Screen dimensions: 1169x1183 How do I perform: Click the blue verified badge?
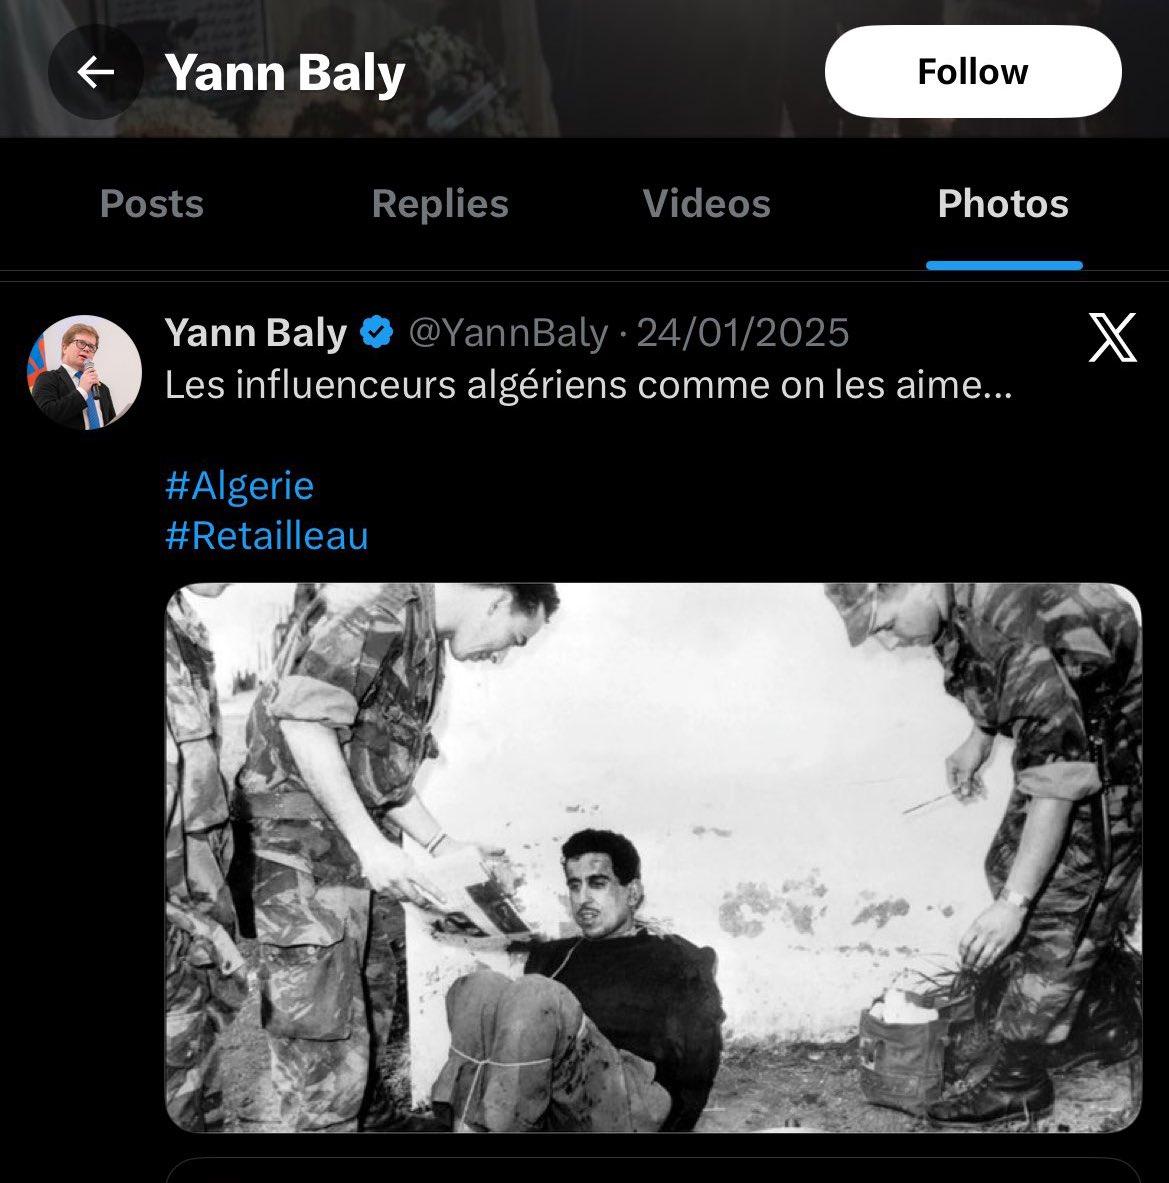376,333
